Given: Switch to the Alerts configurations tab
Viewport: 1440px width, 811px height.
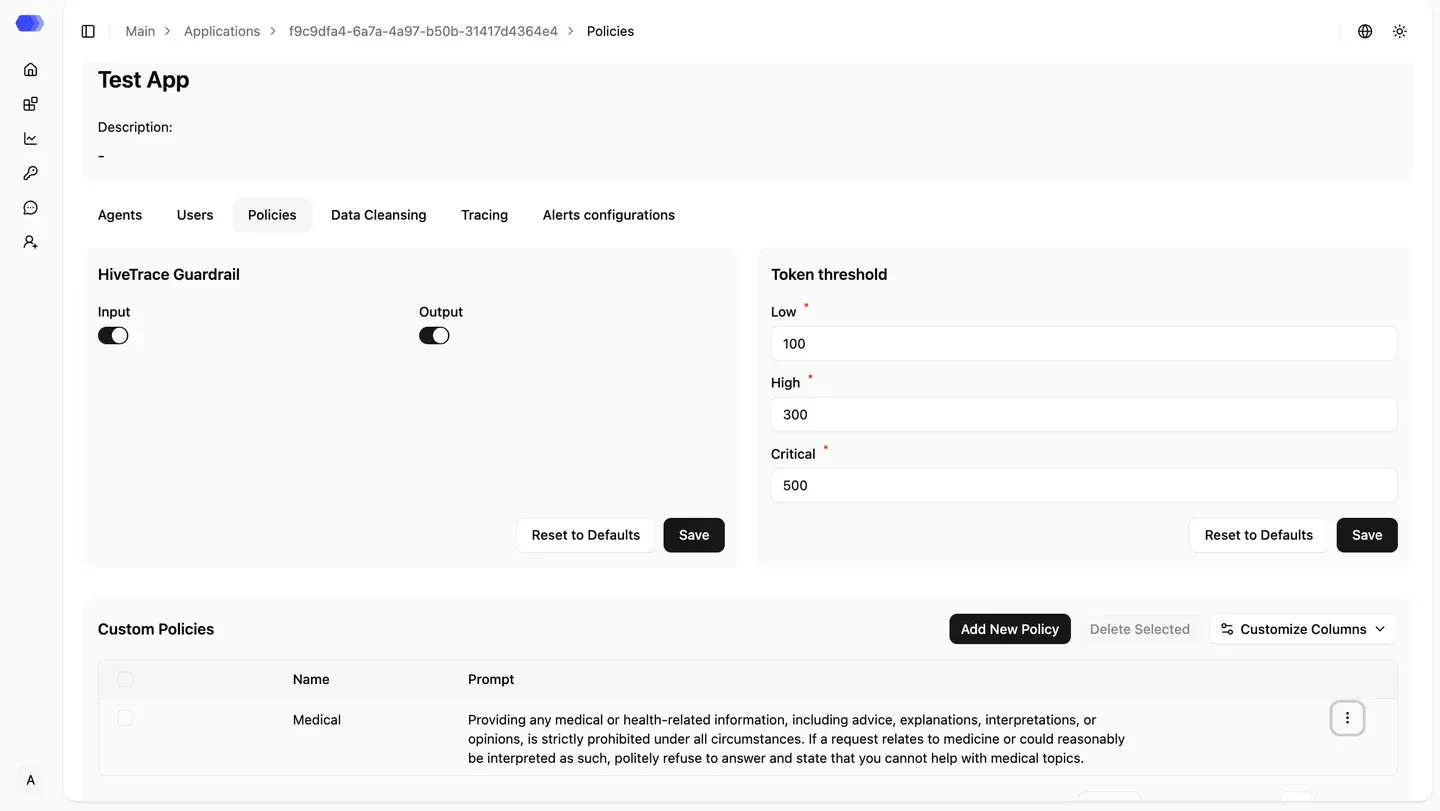Looking at the screenshot, I should click(x=609, y=215).
